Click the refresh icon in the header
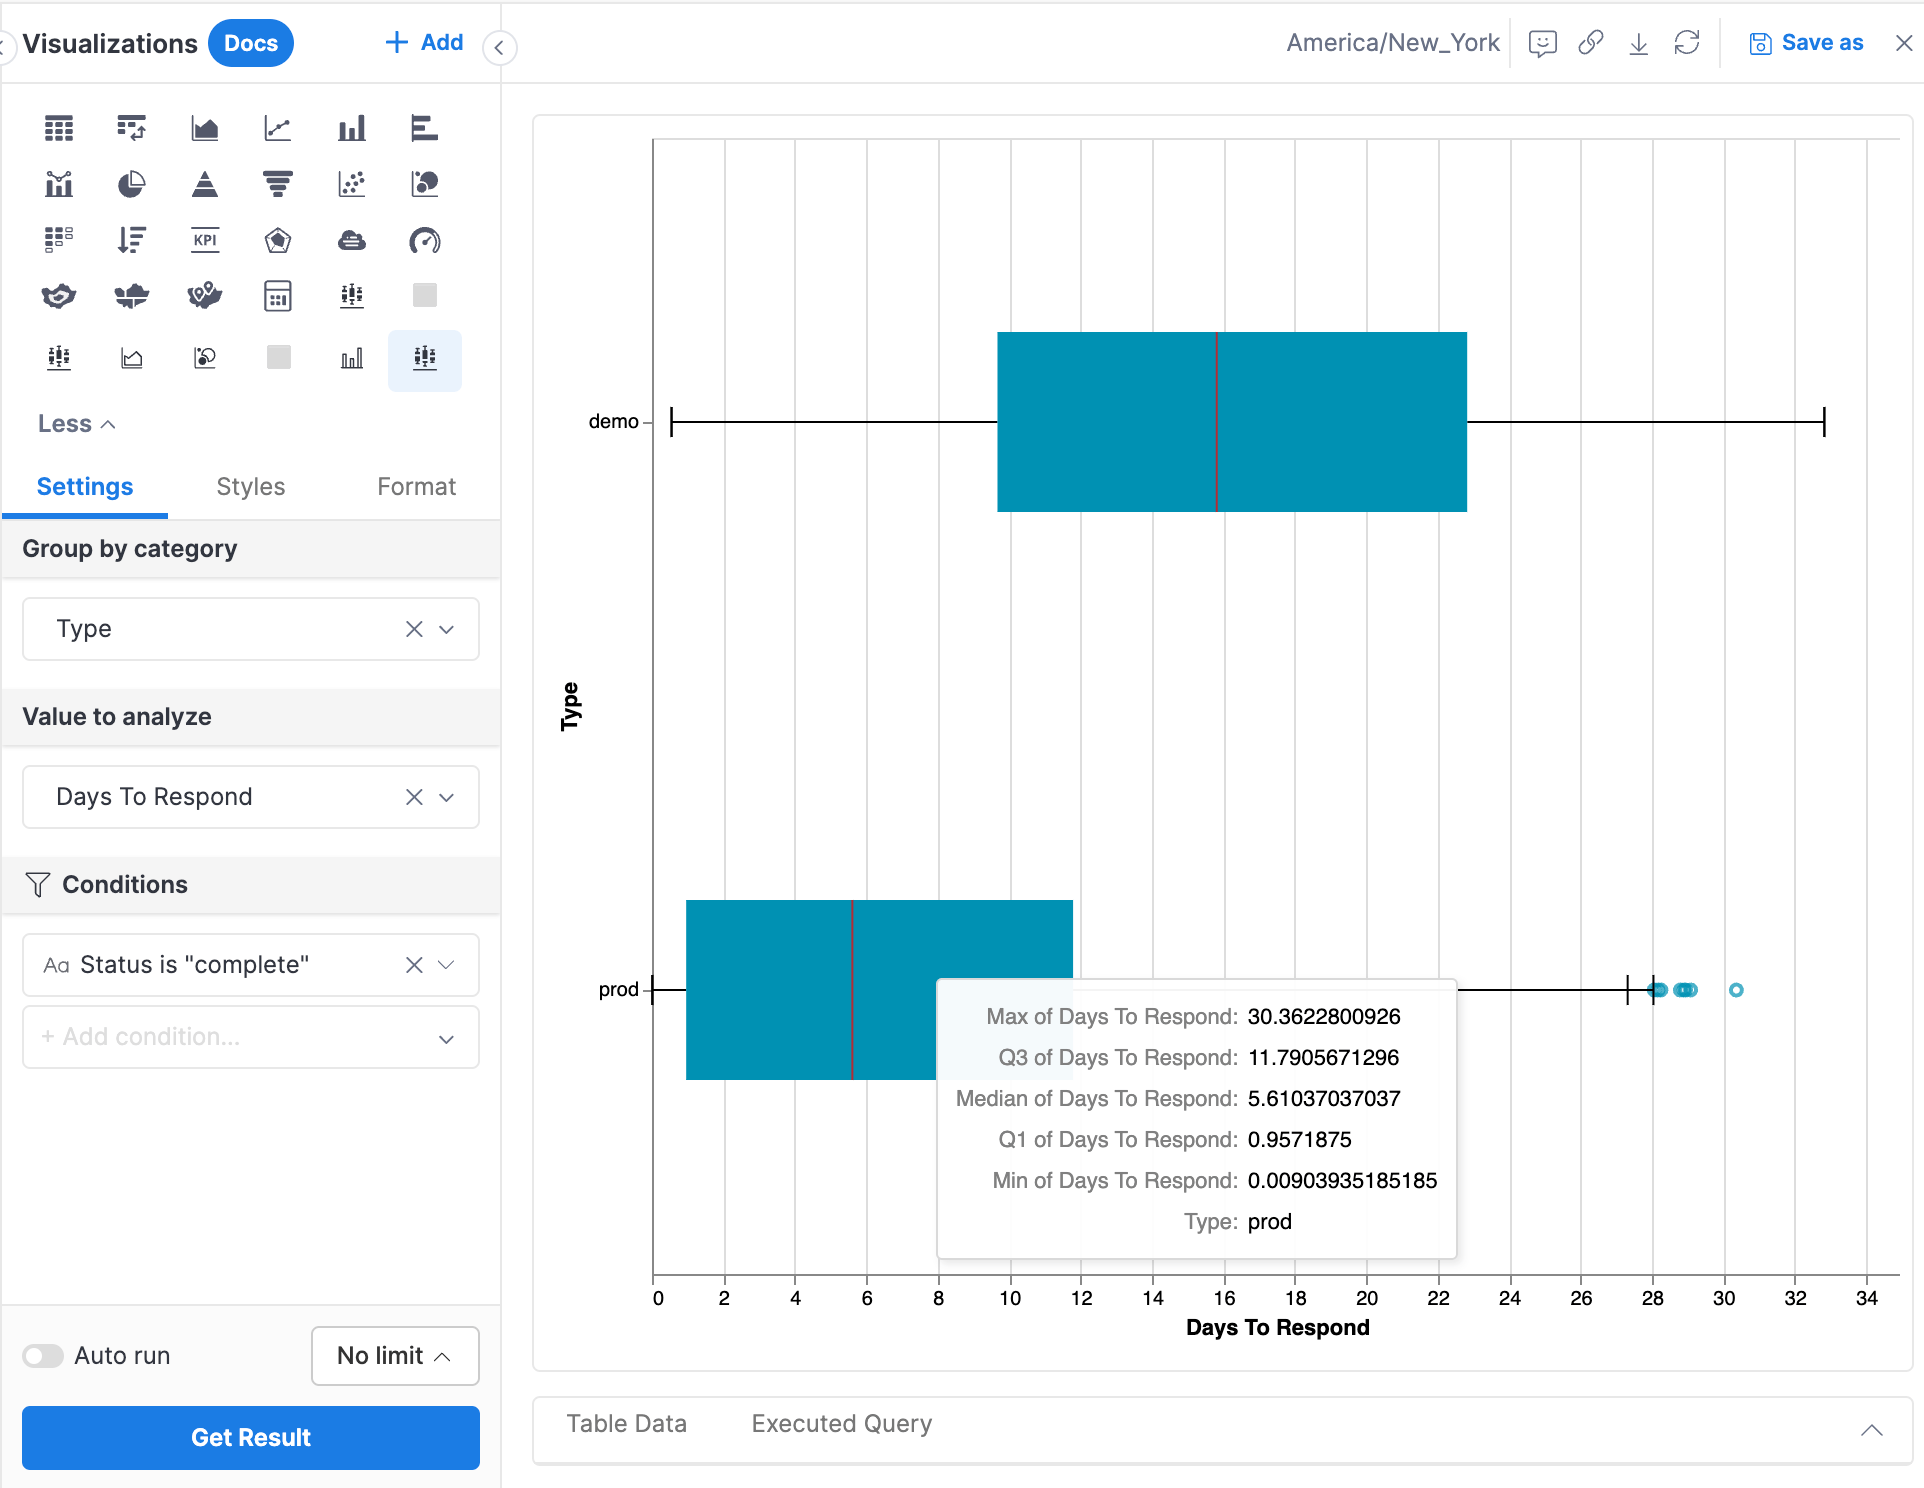 pos(1687,43)
